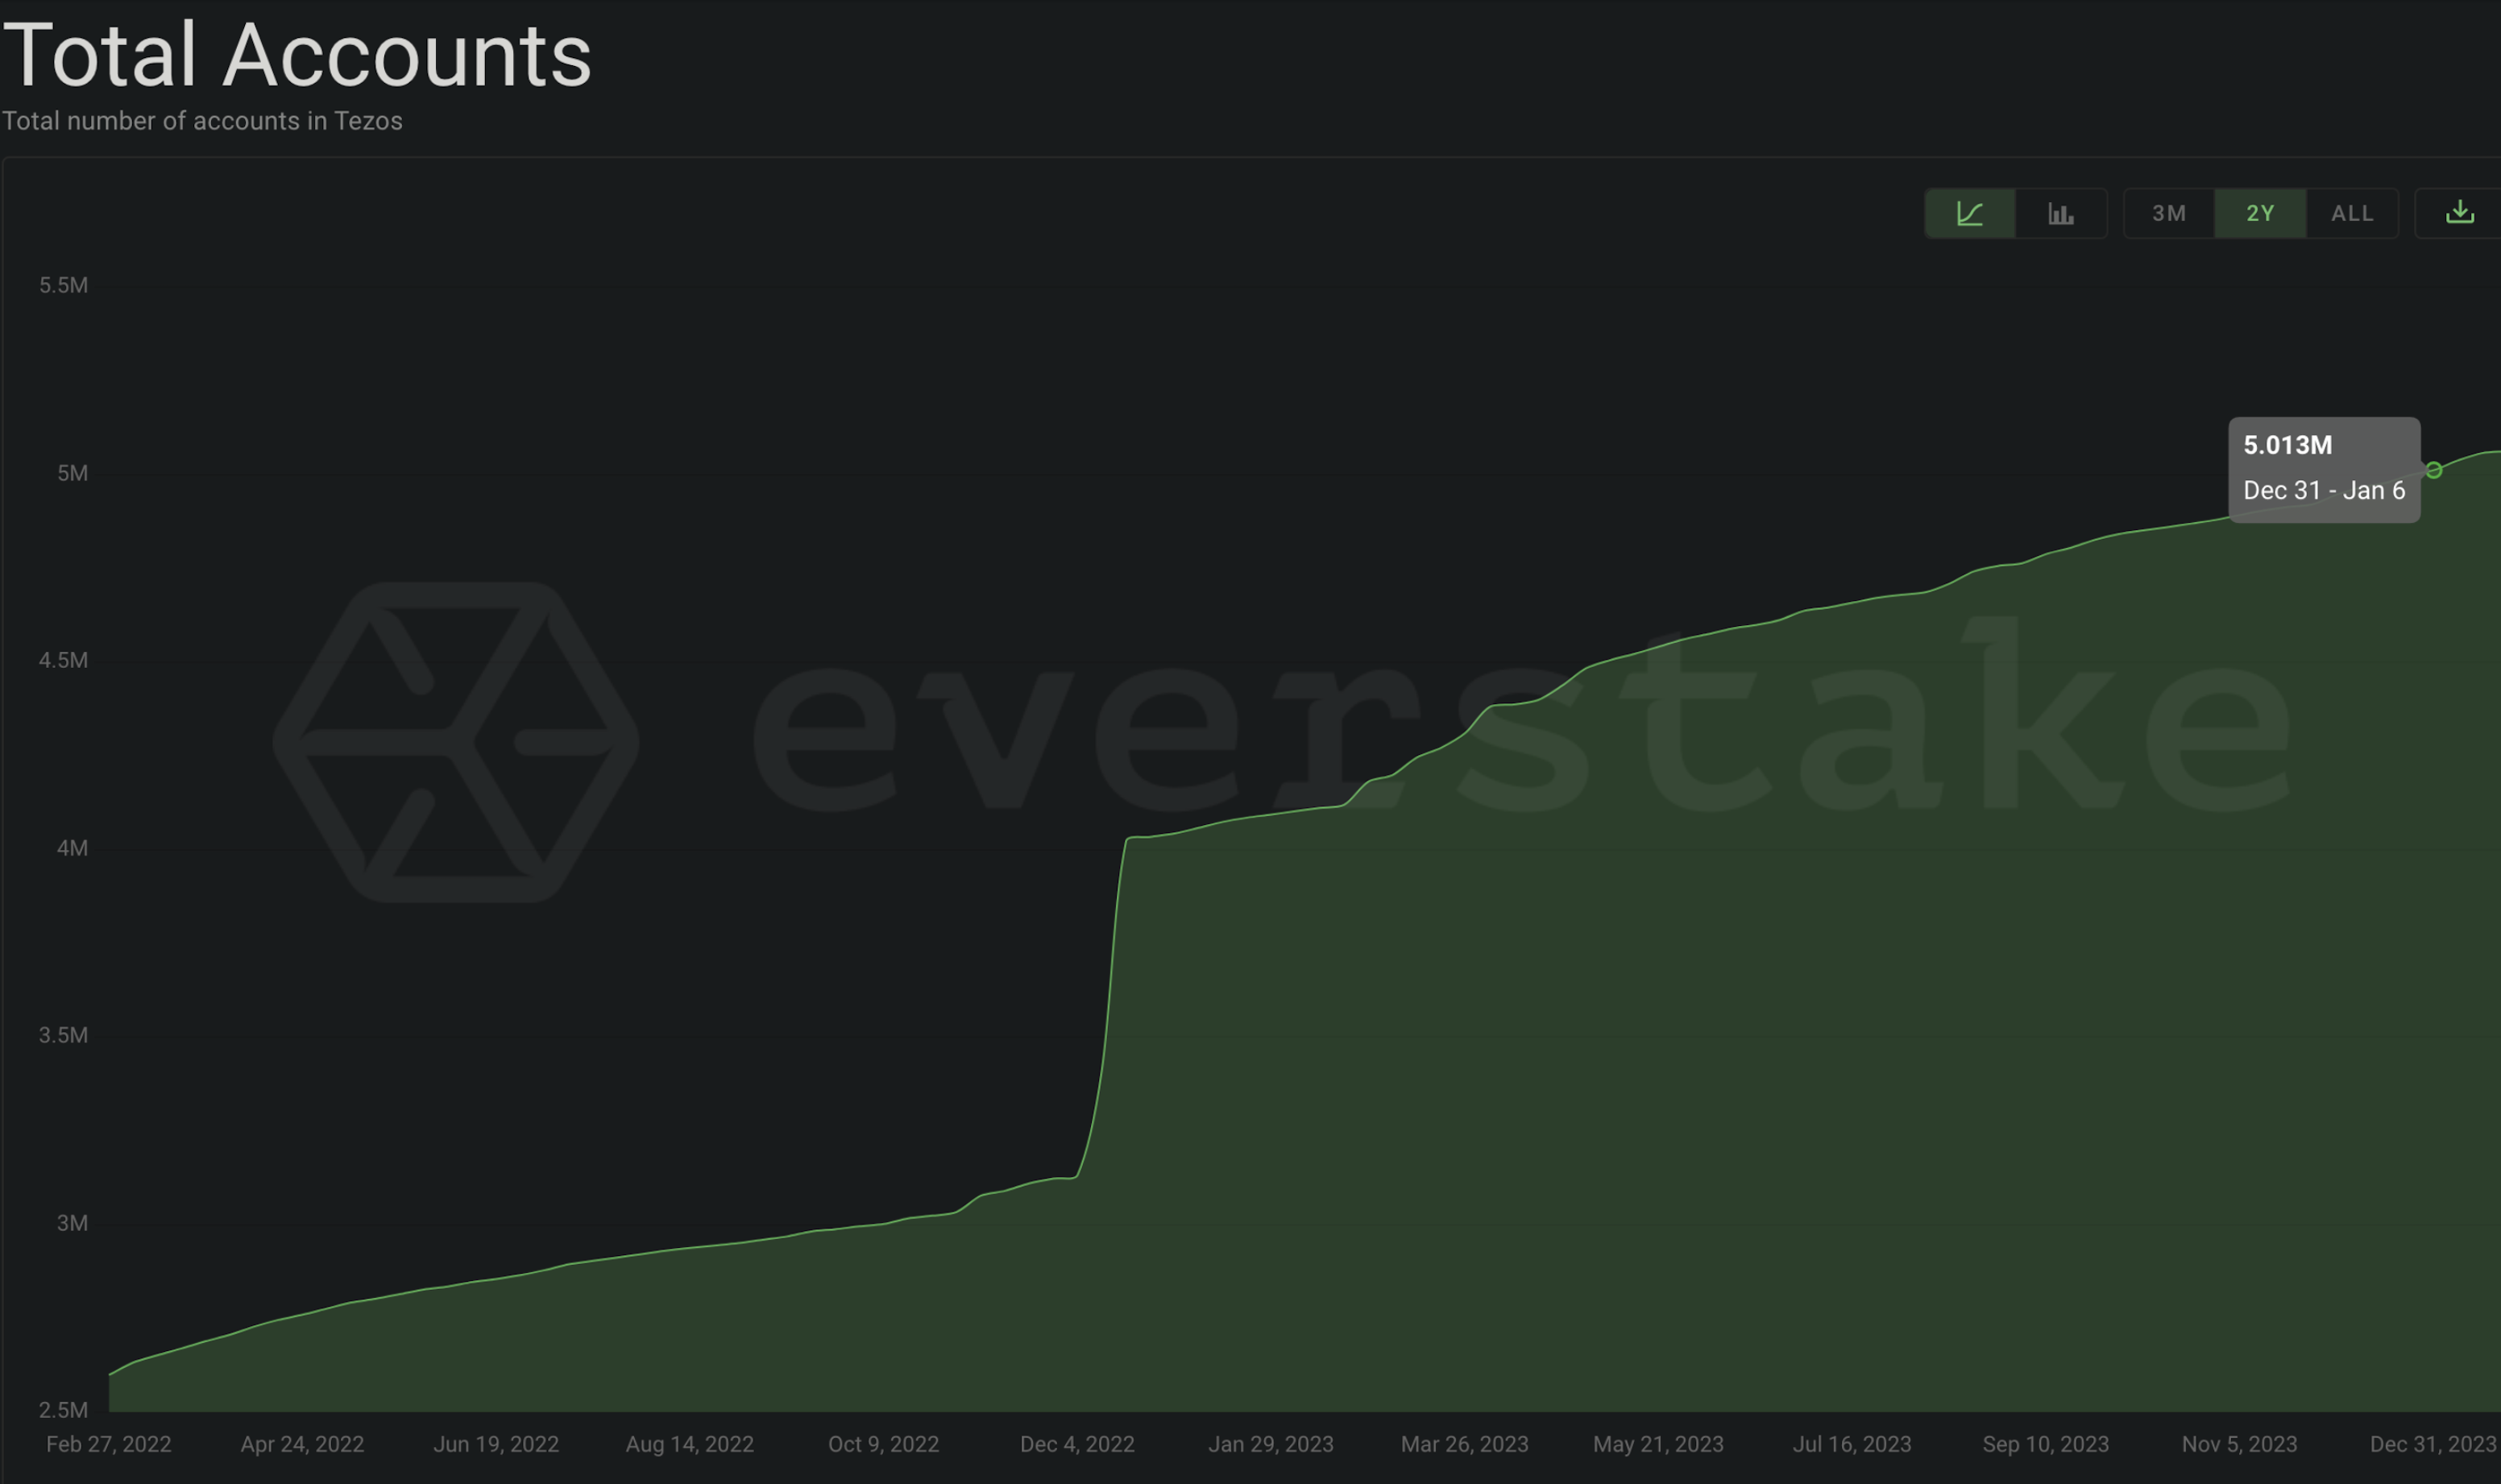Click the Total Accounts heading
This screenshot has width=2501, height=1484.
[x=298, y=55]
